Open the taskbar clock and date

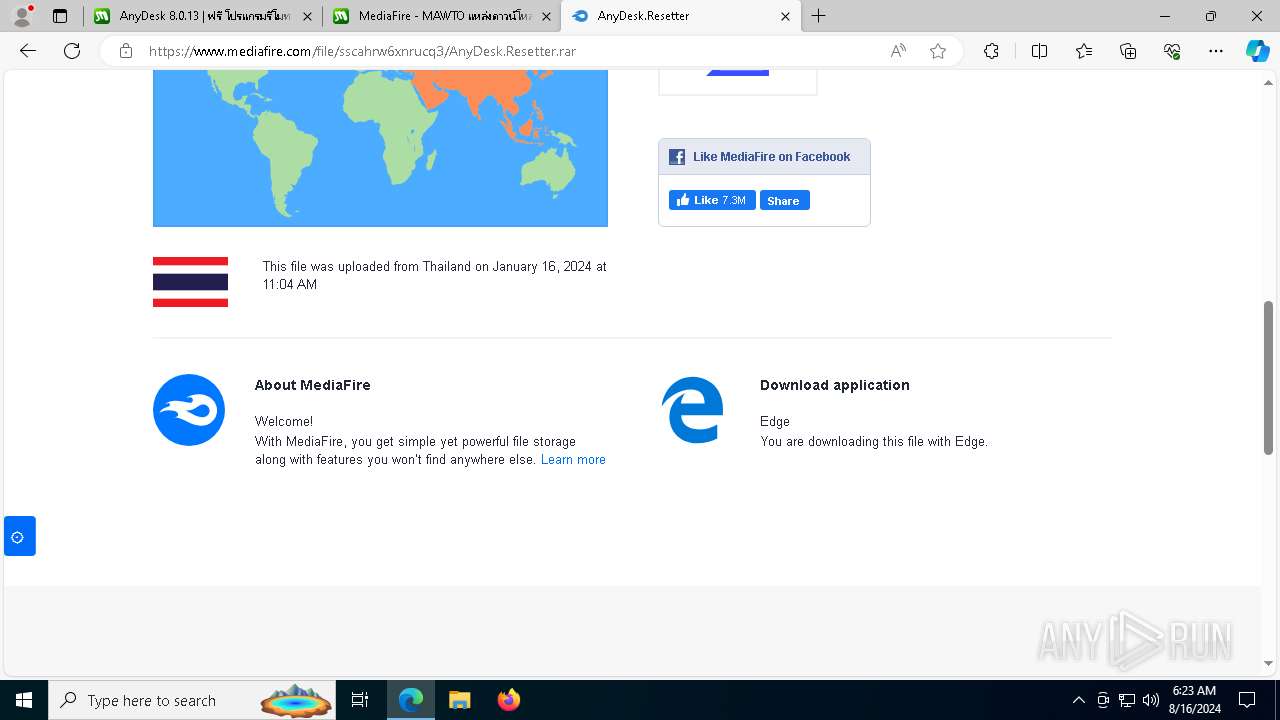point(1194,700)
